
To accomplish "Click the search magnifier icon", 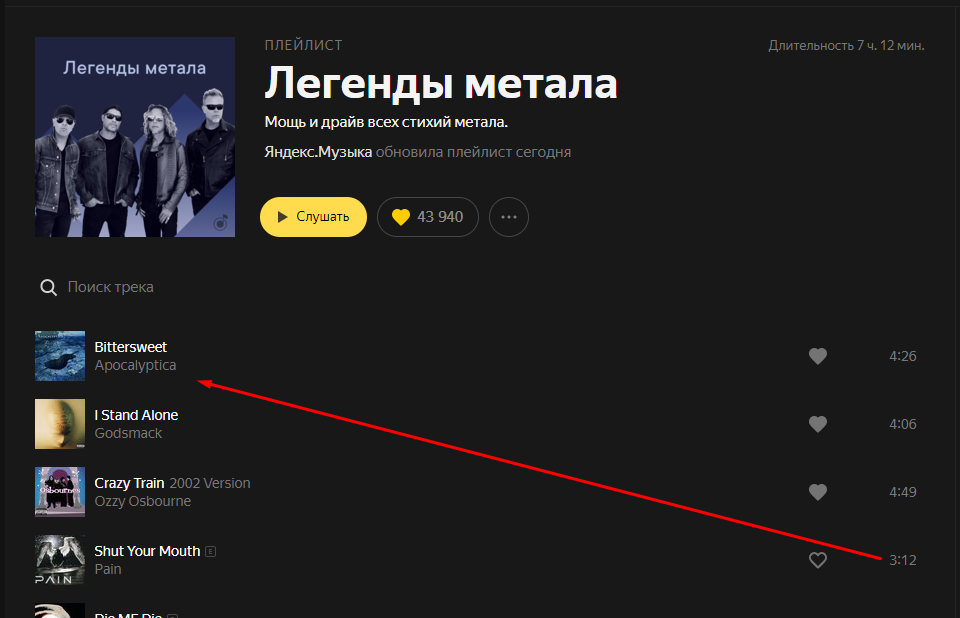I will [48, 287].
